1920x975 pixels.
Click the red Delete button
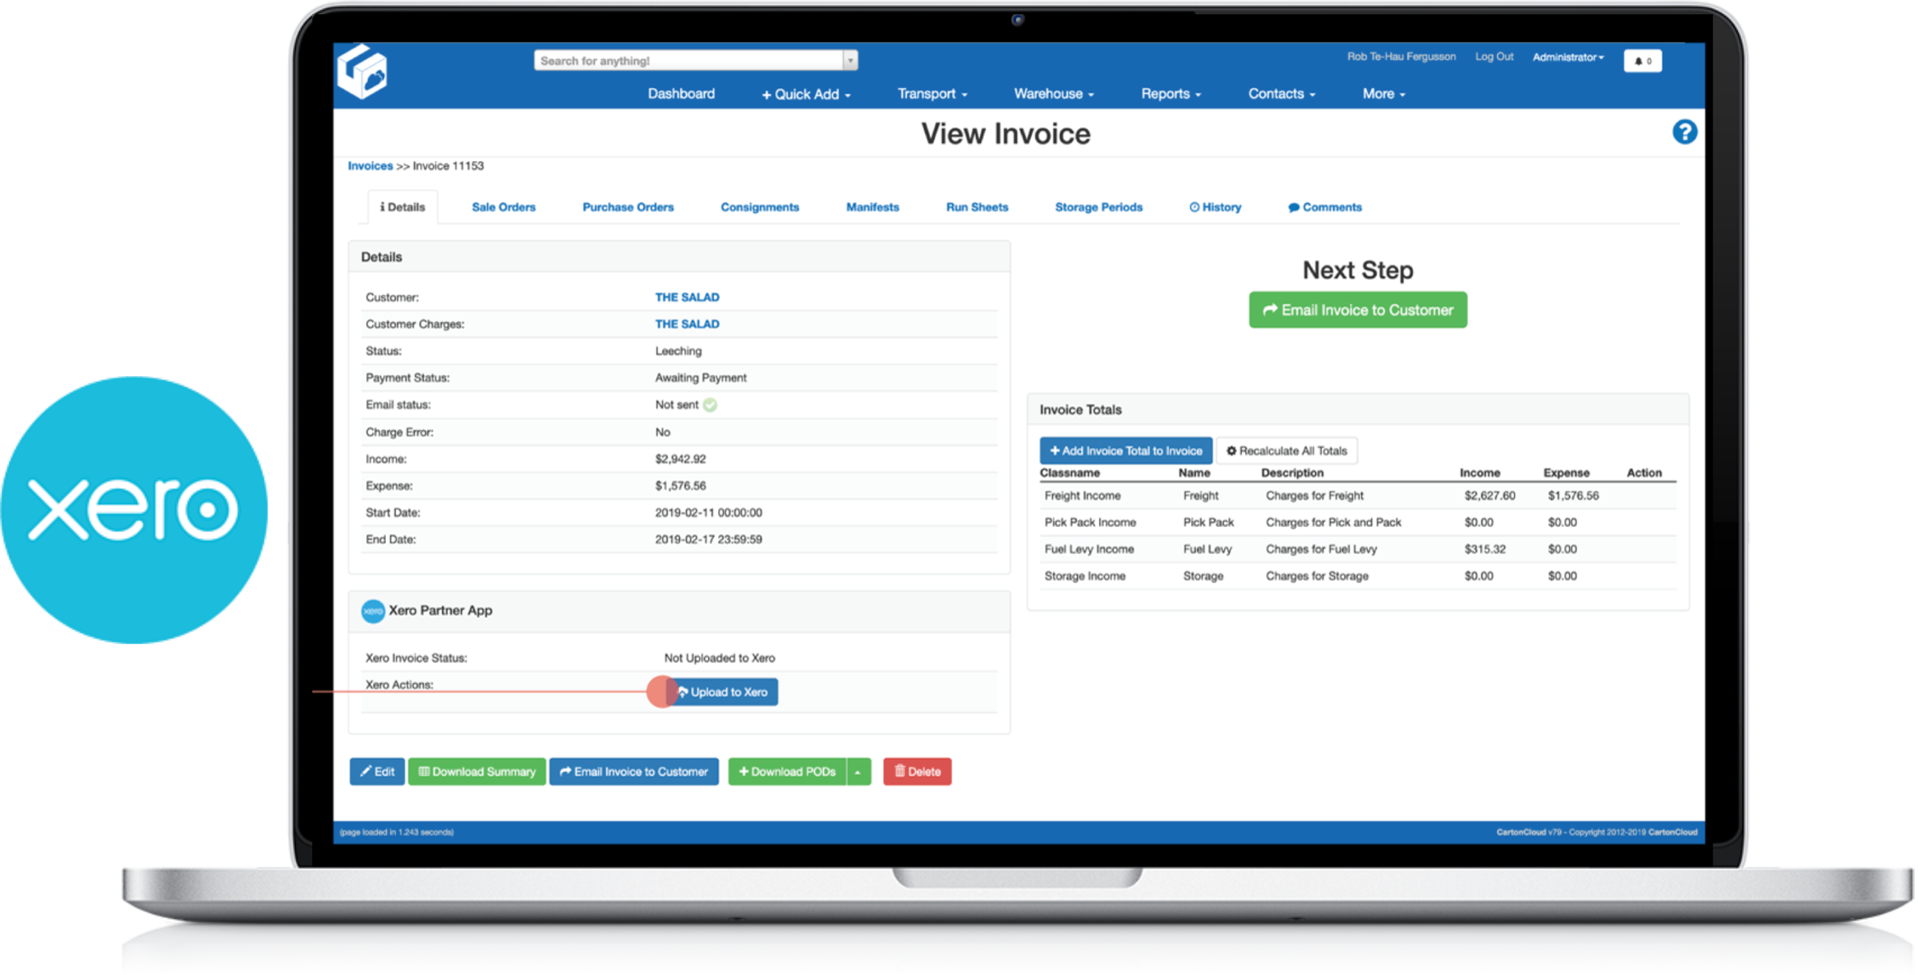917,772
